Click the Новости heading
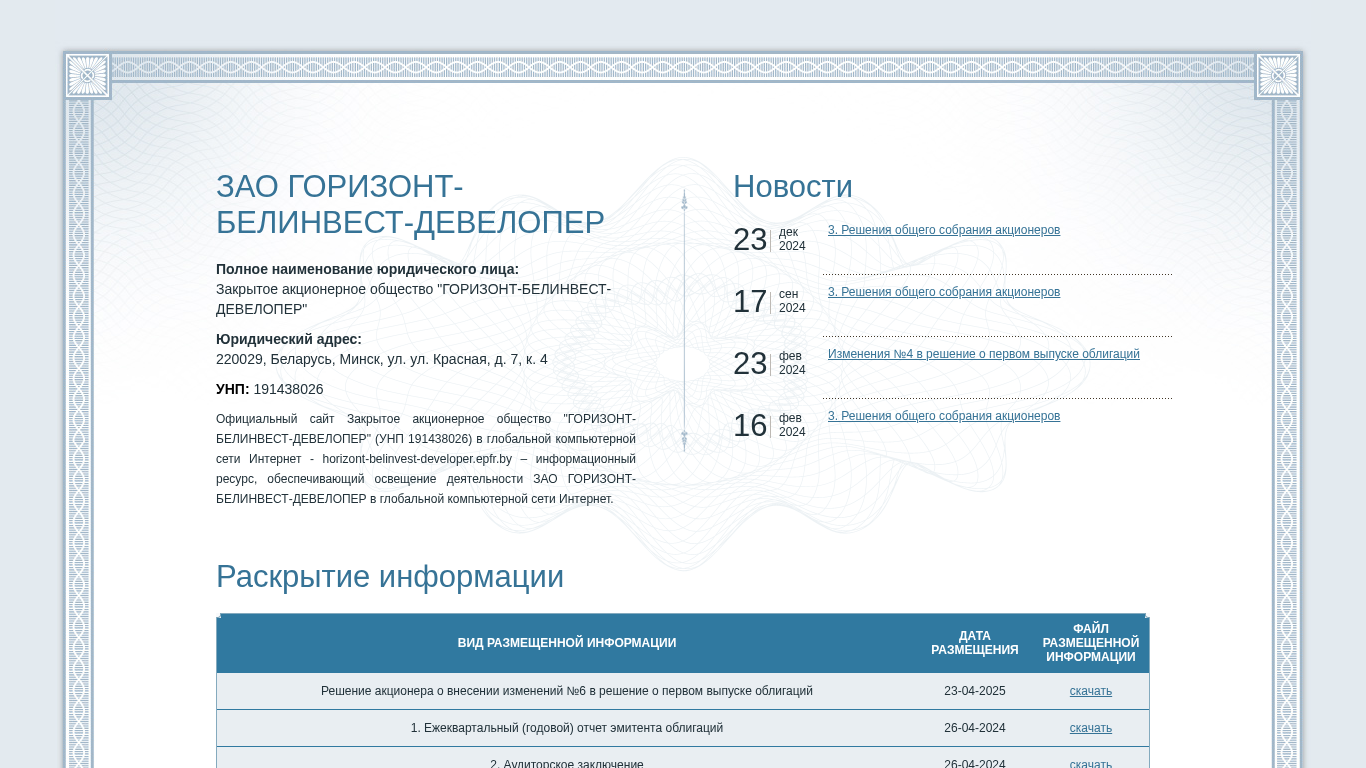The image size is (1366, 768). [x=793, y=187]
